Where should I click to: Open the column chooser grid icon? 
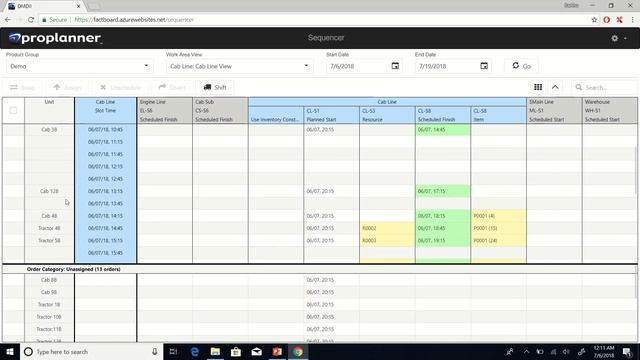[x=538, y=87]
